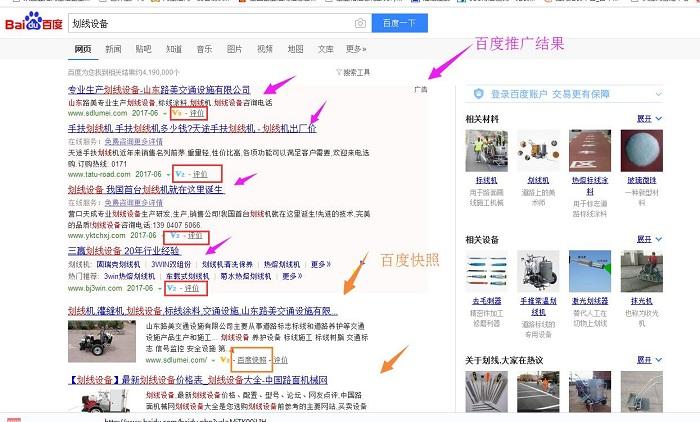Screen dimensions: 700x422
Task: Switch to the 贴吧 tab
Action: click(143, 49)
